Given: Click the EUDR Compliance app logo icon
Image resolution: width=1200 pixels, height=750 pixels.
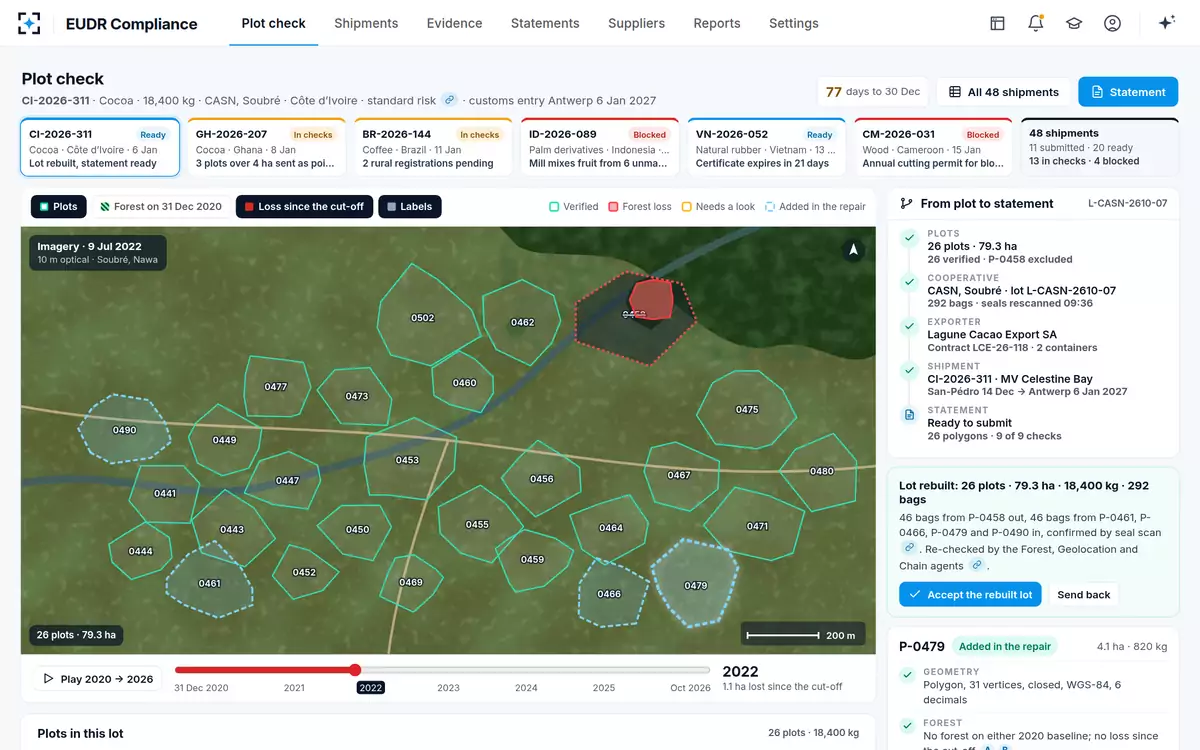Looking at the screenshot, I should click(x=30, y=23).
